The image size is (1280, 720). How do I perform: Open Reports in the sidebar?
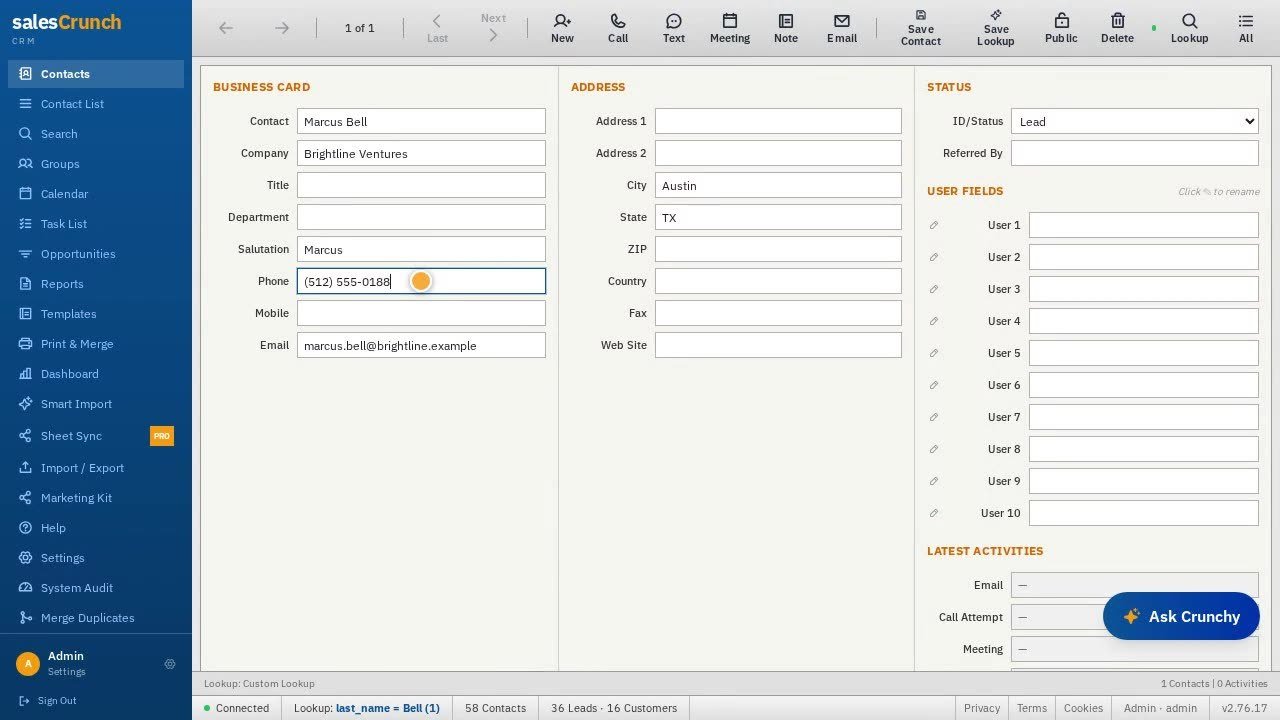point(96,284)
